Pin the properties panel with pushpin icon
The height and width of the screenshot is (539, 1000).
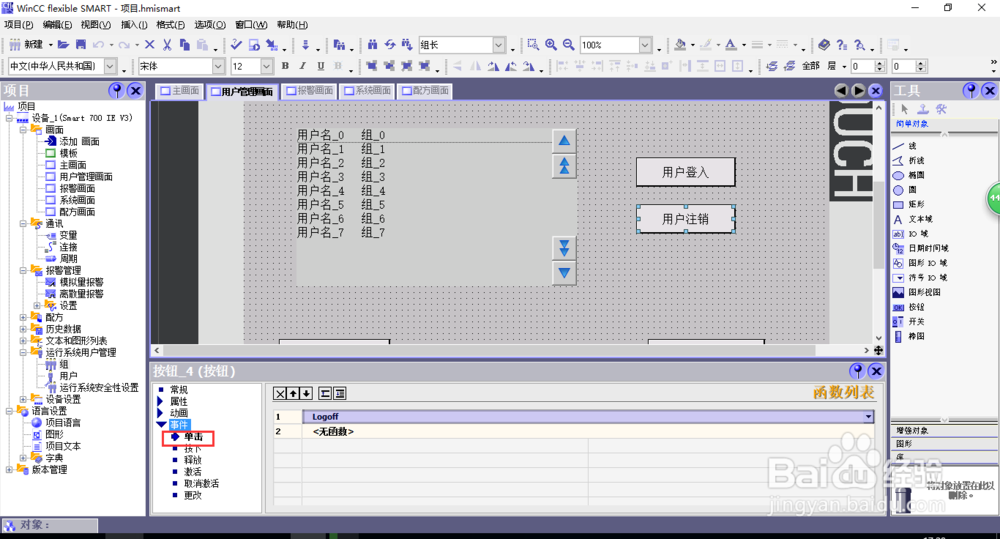coord(857,371)
